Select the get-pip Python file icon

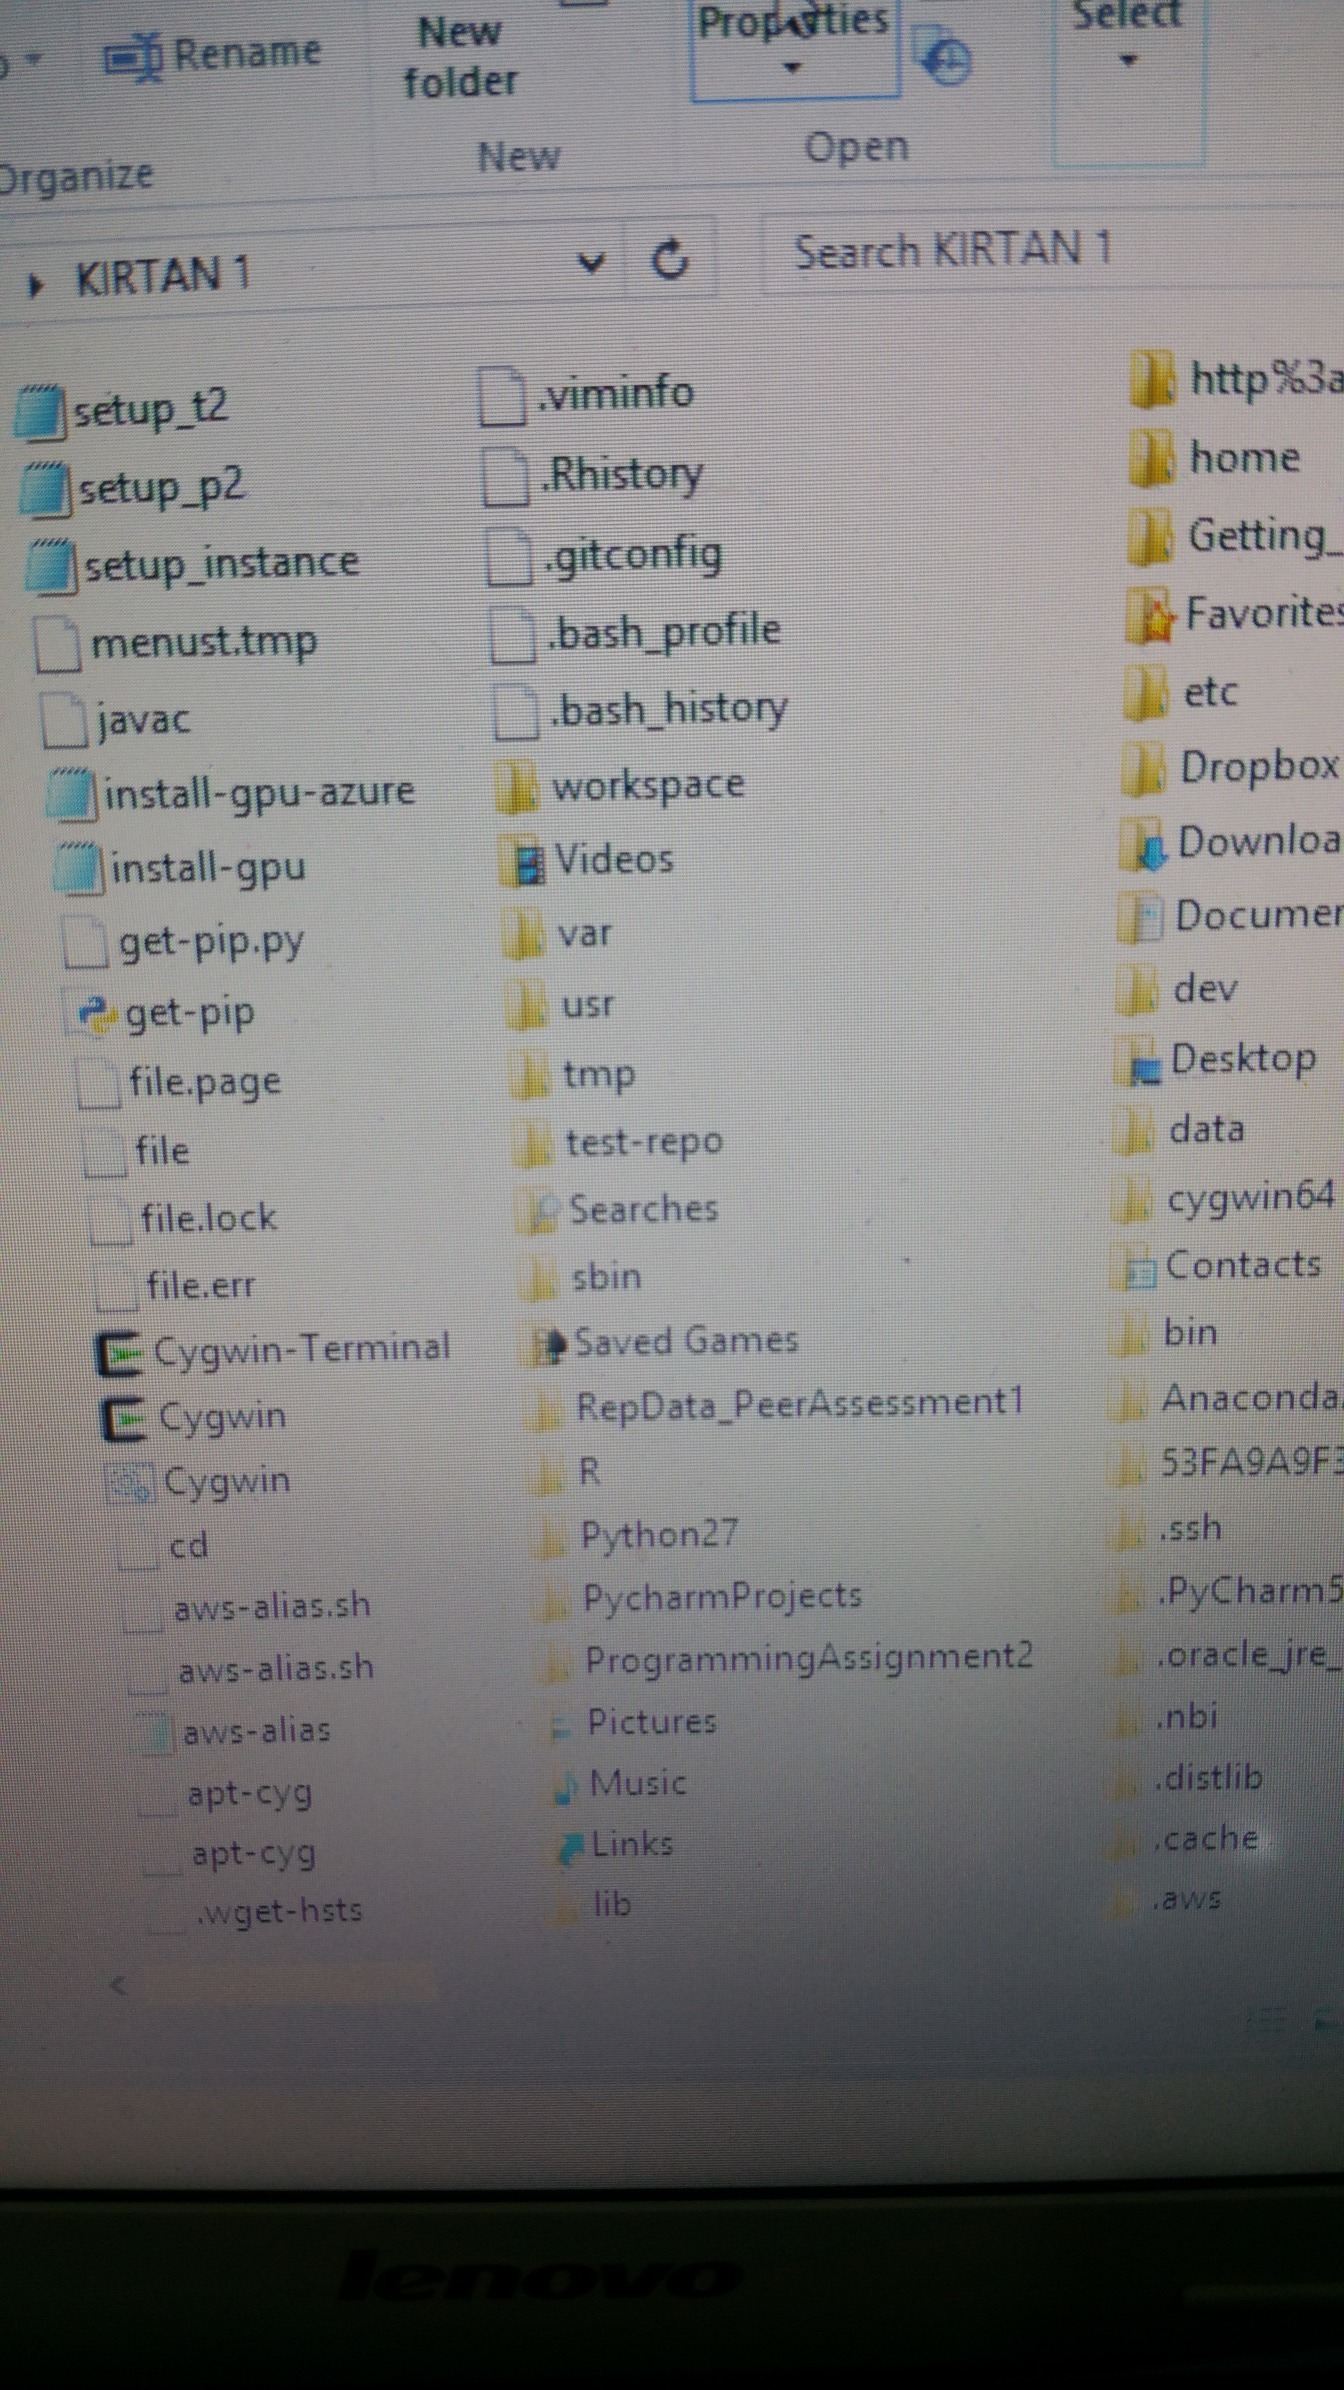coord(96,1013)
